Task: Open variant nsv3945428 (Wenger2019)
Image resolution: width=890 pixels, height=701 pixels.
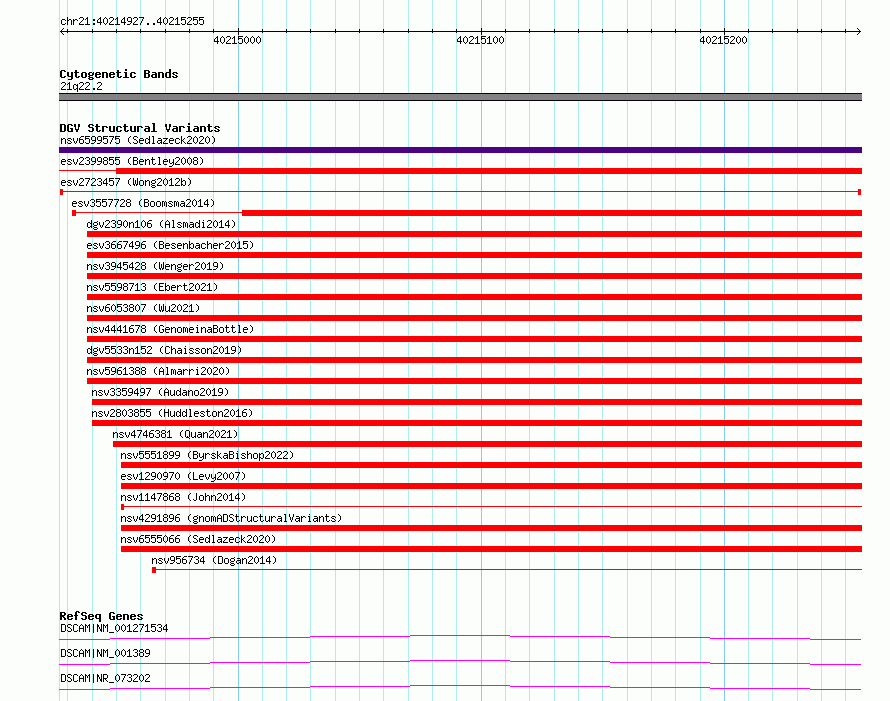Action: (155, 266)
